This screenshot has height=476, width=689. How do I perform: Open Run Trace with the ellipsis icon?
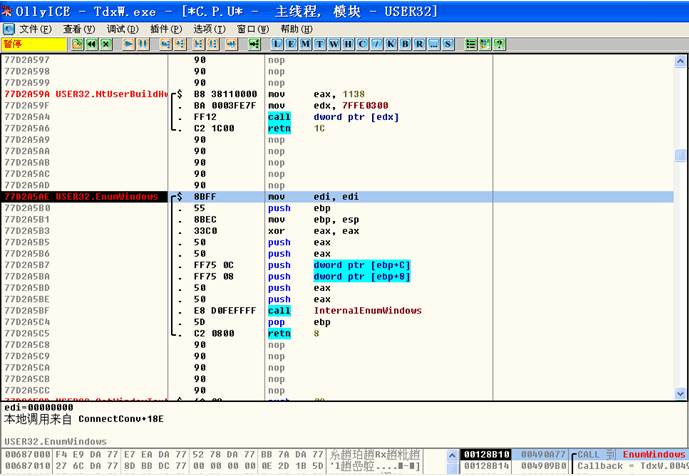click(x=434, y=44)
